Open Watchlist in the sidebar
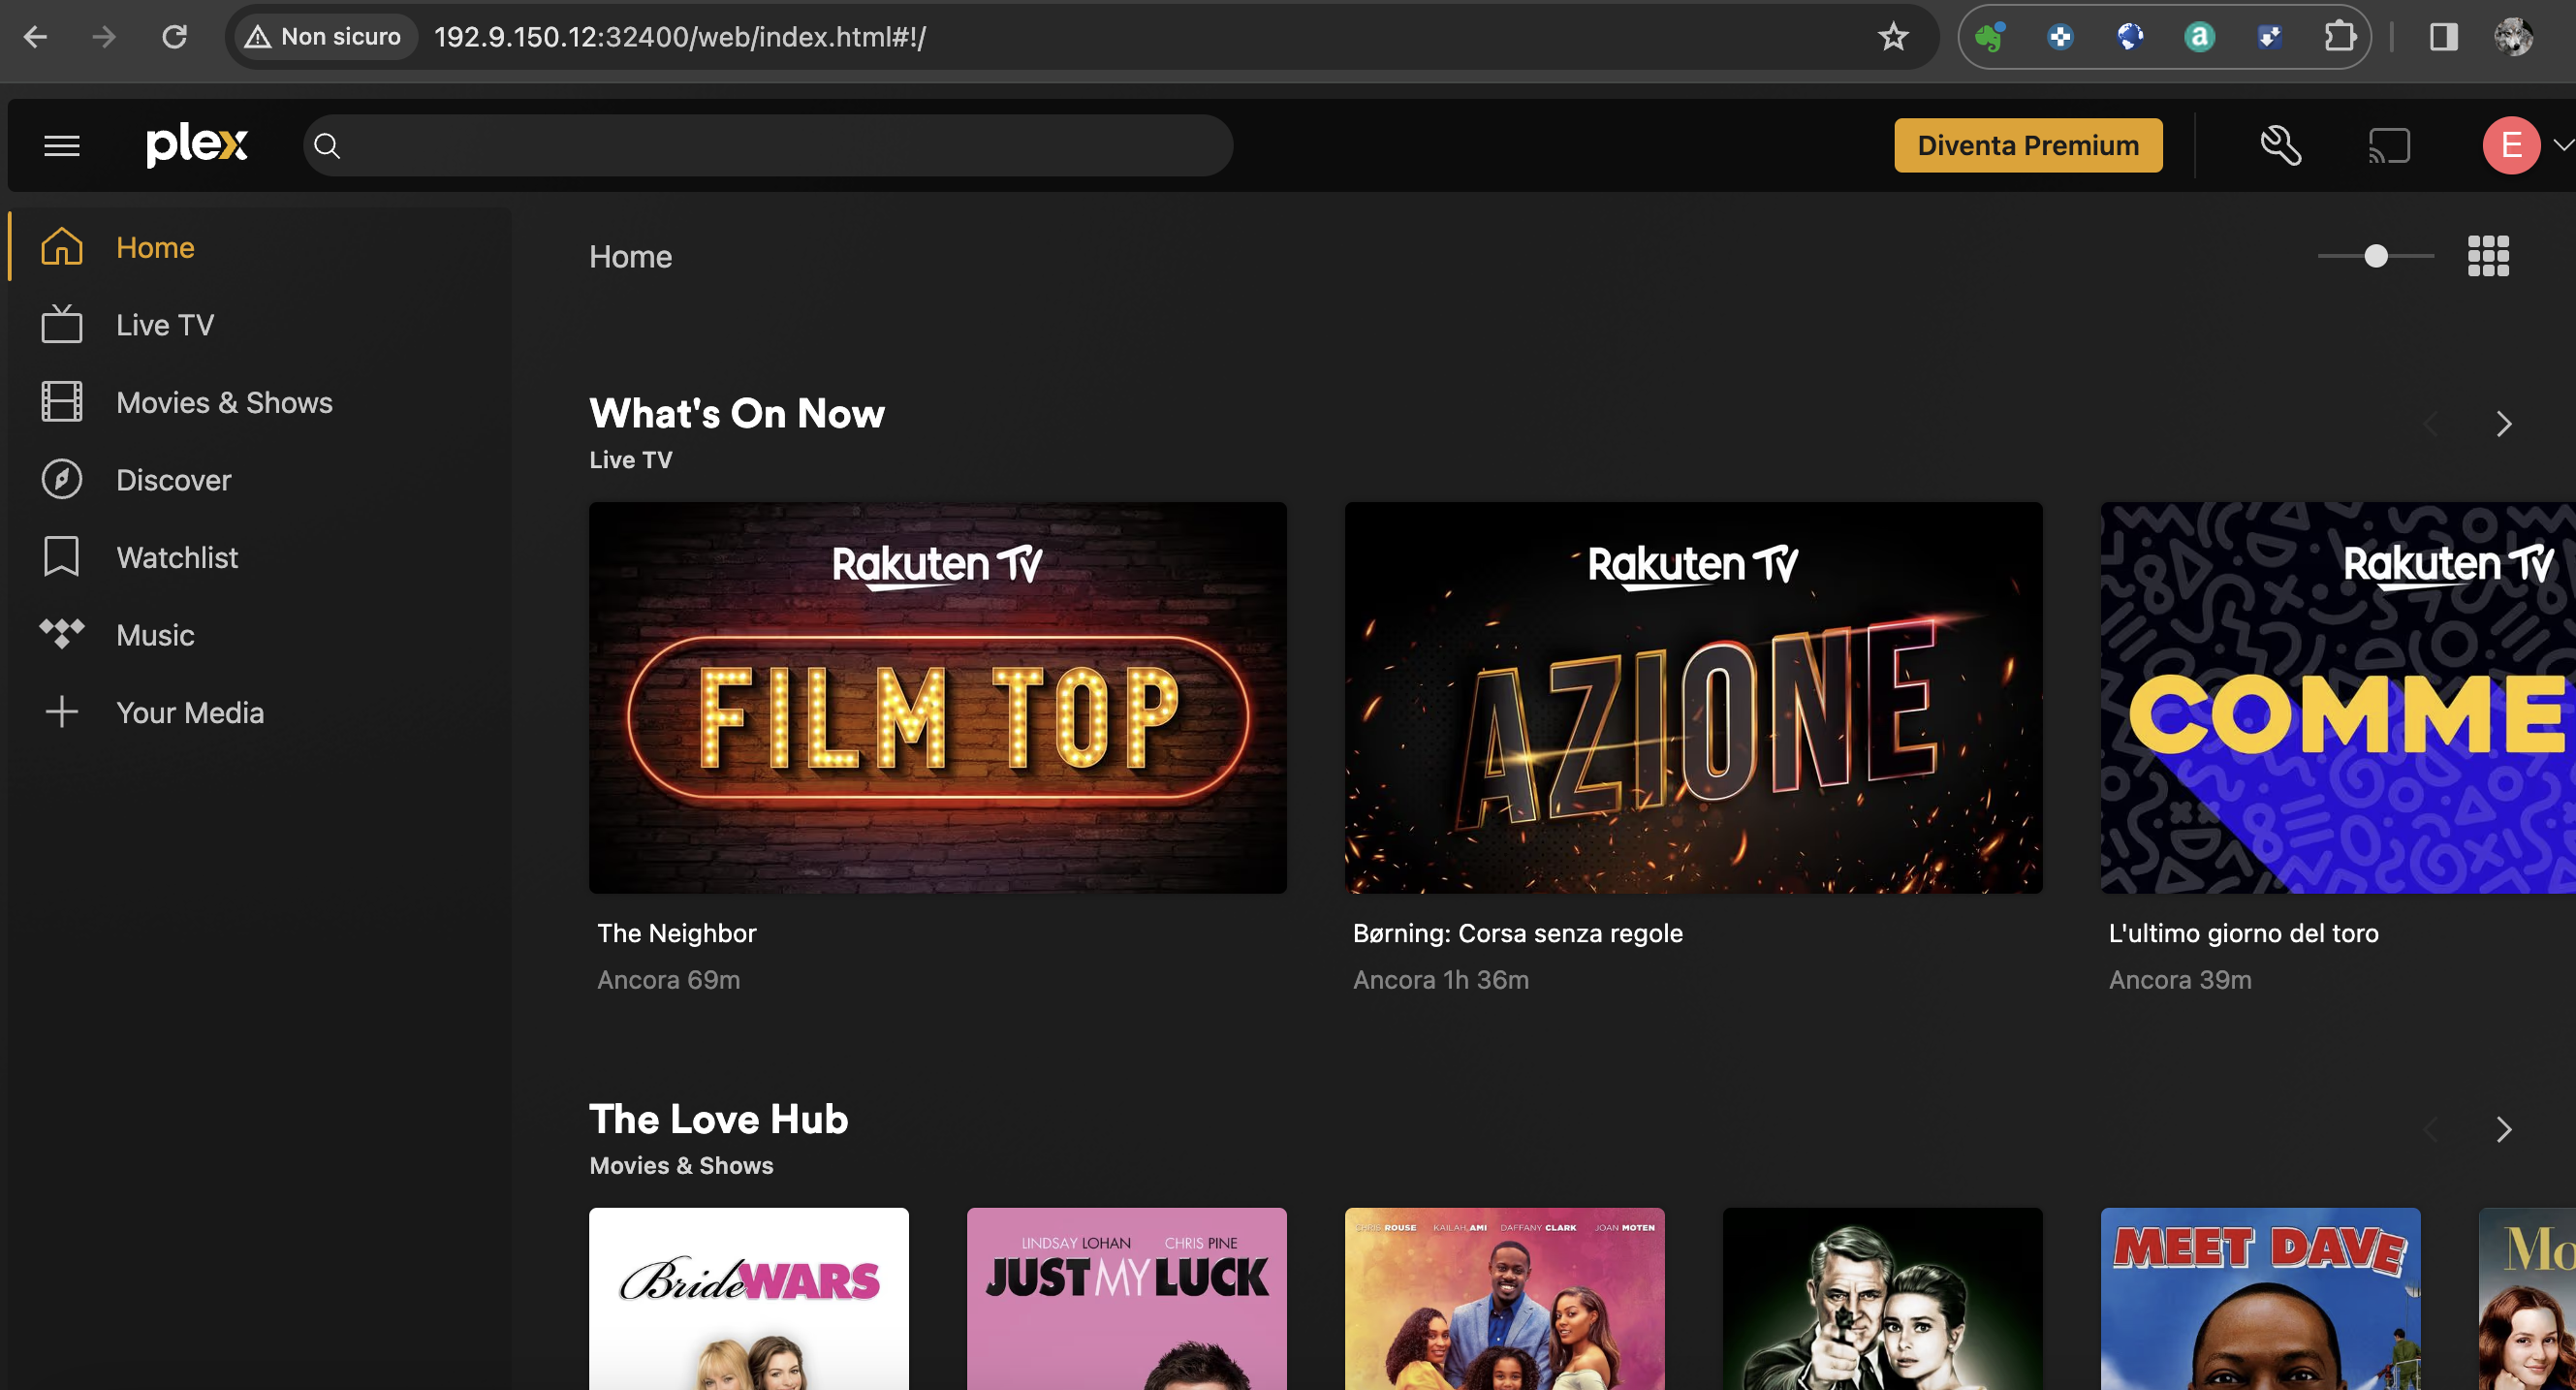This screenshot has width=2576, height=1390. pyautogui.click(x=177, y=558)
